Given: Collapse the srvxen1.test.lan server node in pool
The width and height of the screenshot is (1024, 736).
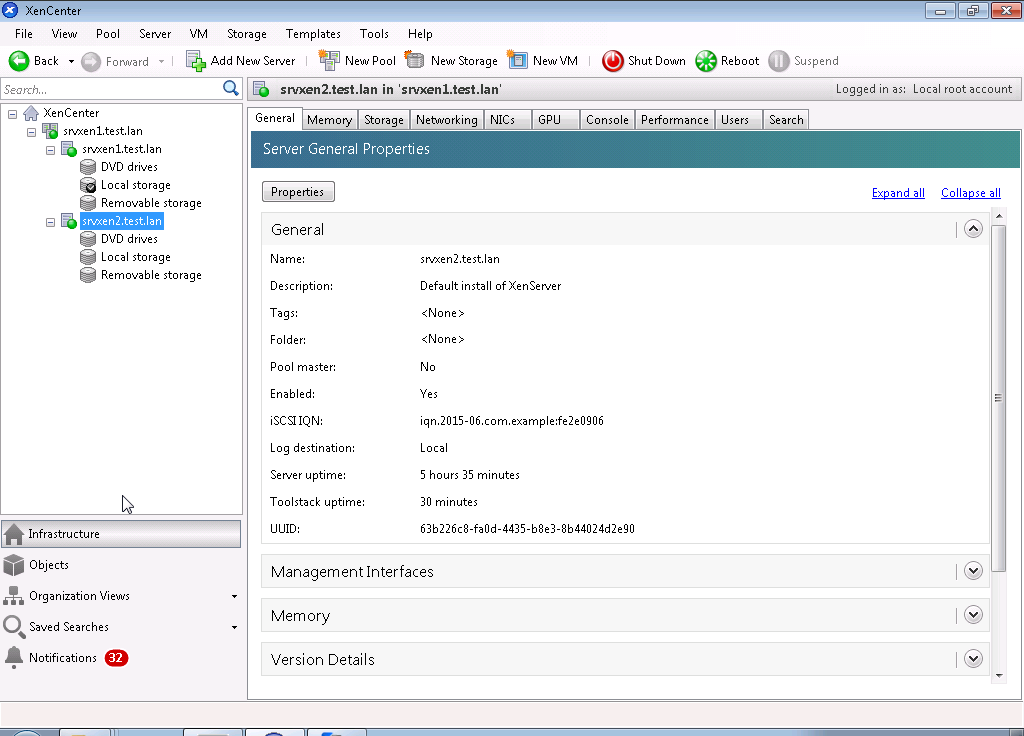Looking at the screenshot, I should 50,150.
